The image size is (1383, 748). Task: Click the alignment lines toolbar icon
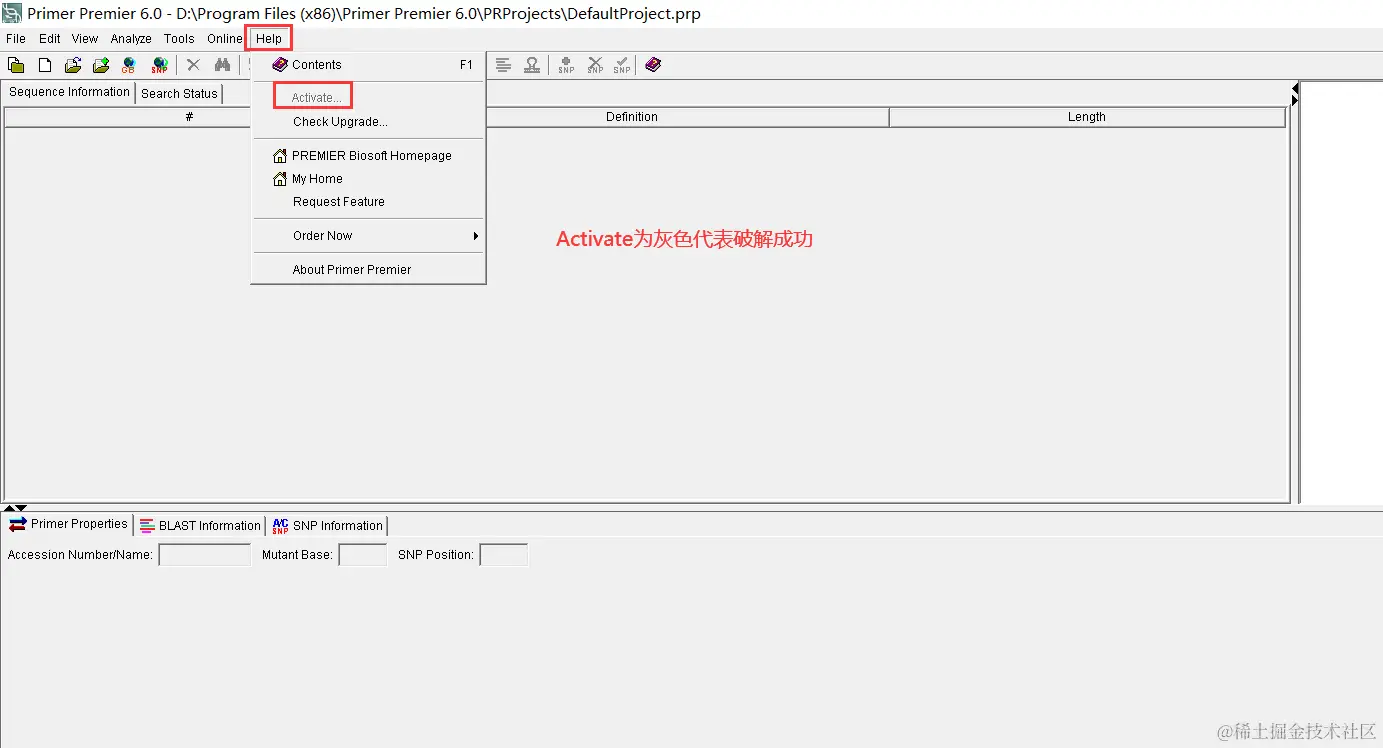pos(503,65)
